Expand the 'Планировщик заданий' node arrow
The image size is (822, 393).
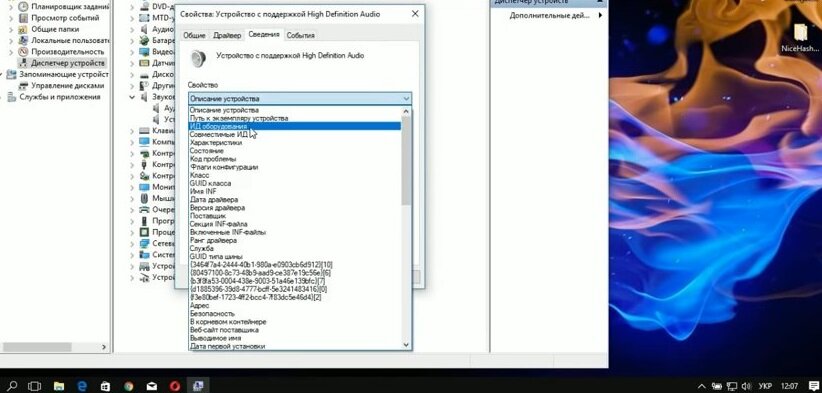[11, 7]
